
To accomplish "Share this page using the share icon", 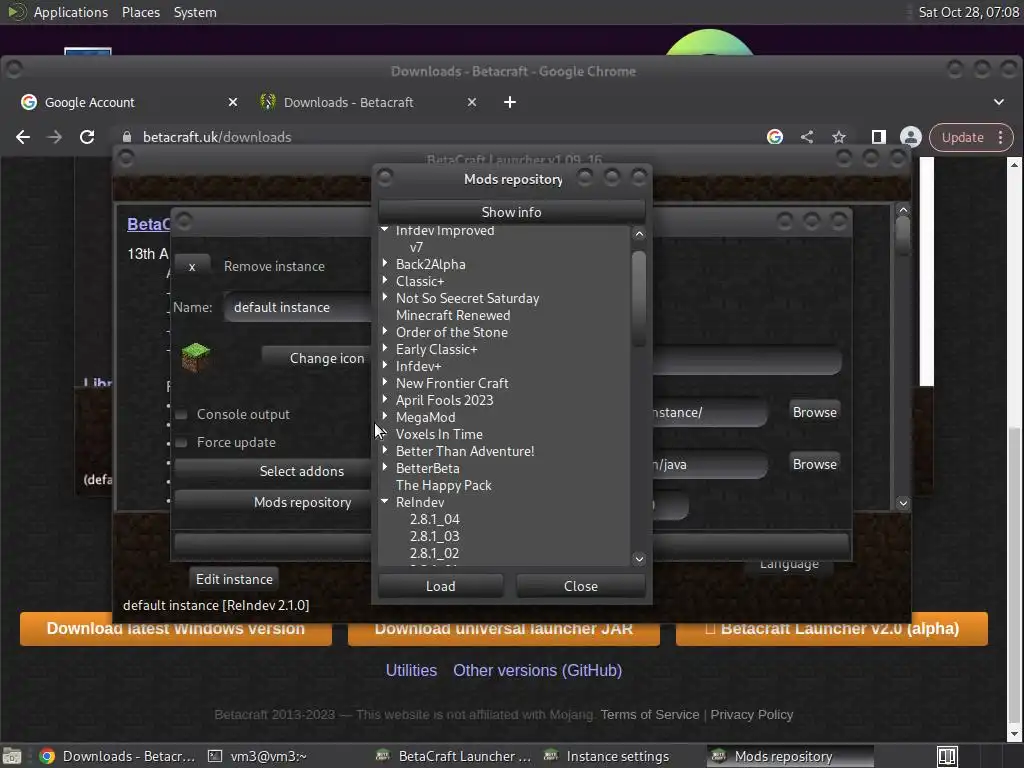I will (x=807, y=137).
